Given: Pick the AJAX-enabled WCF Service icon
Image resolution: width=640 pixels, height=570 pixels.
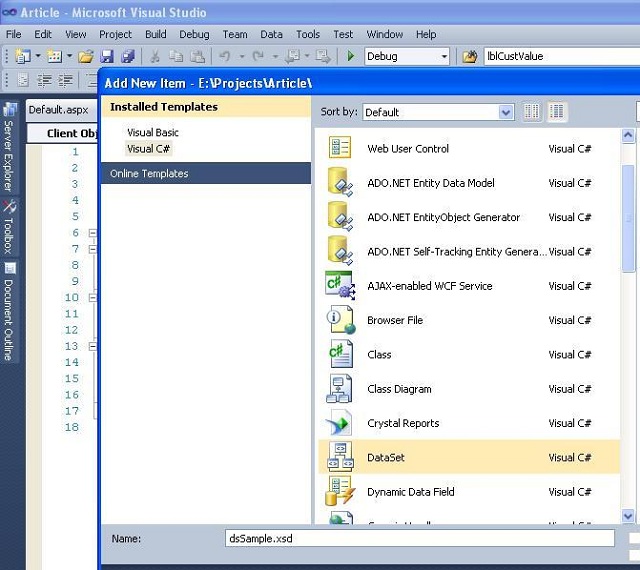Looking at the screenshot, I should [340, 286].
